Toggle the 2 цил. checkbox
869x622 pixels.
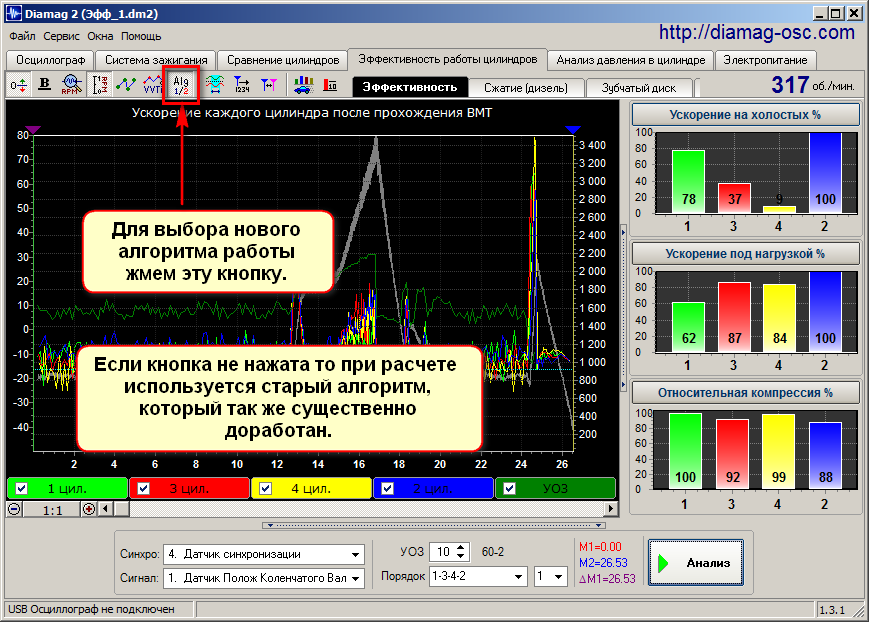pos(387,488)
